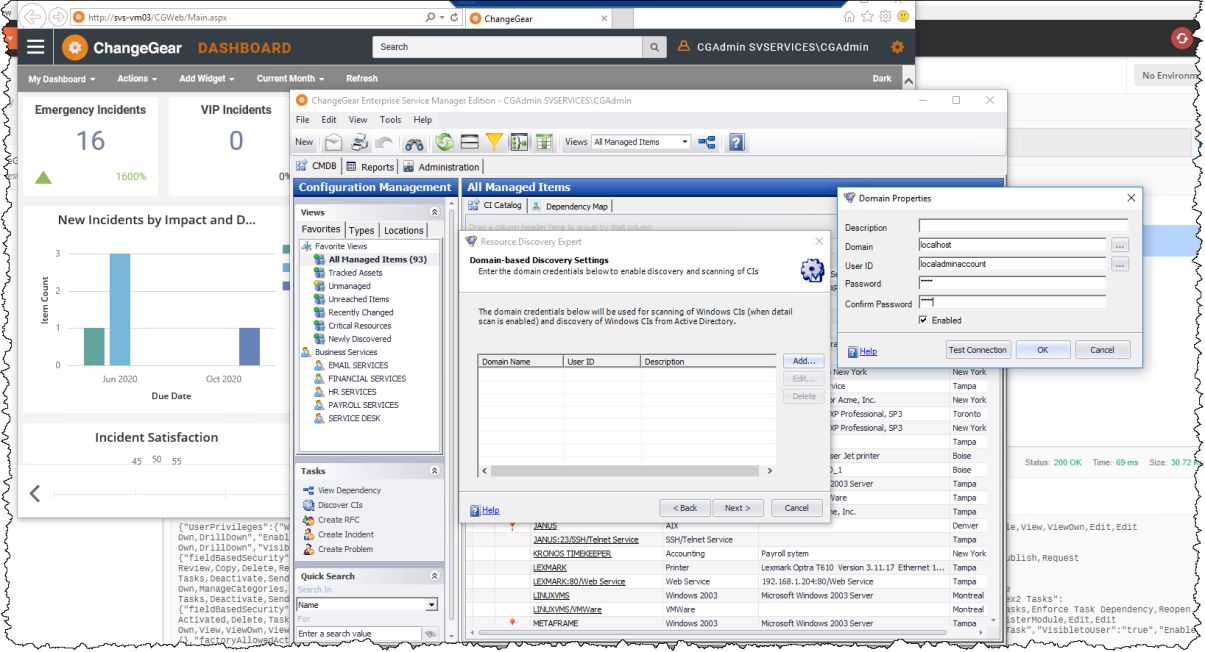The image size is (1205, 652).
Task: Open the blue question mark help icon
Action: [x=737, y=143]
